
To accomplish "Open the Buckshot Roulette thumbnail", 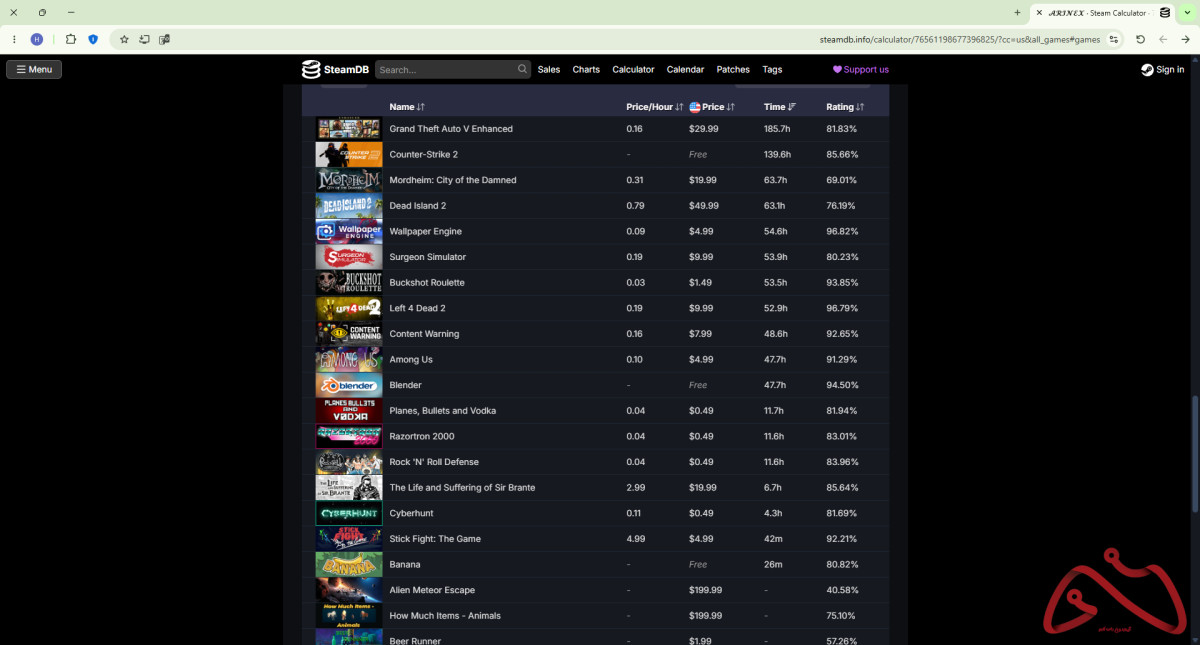I will tap(349, 282).
